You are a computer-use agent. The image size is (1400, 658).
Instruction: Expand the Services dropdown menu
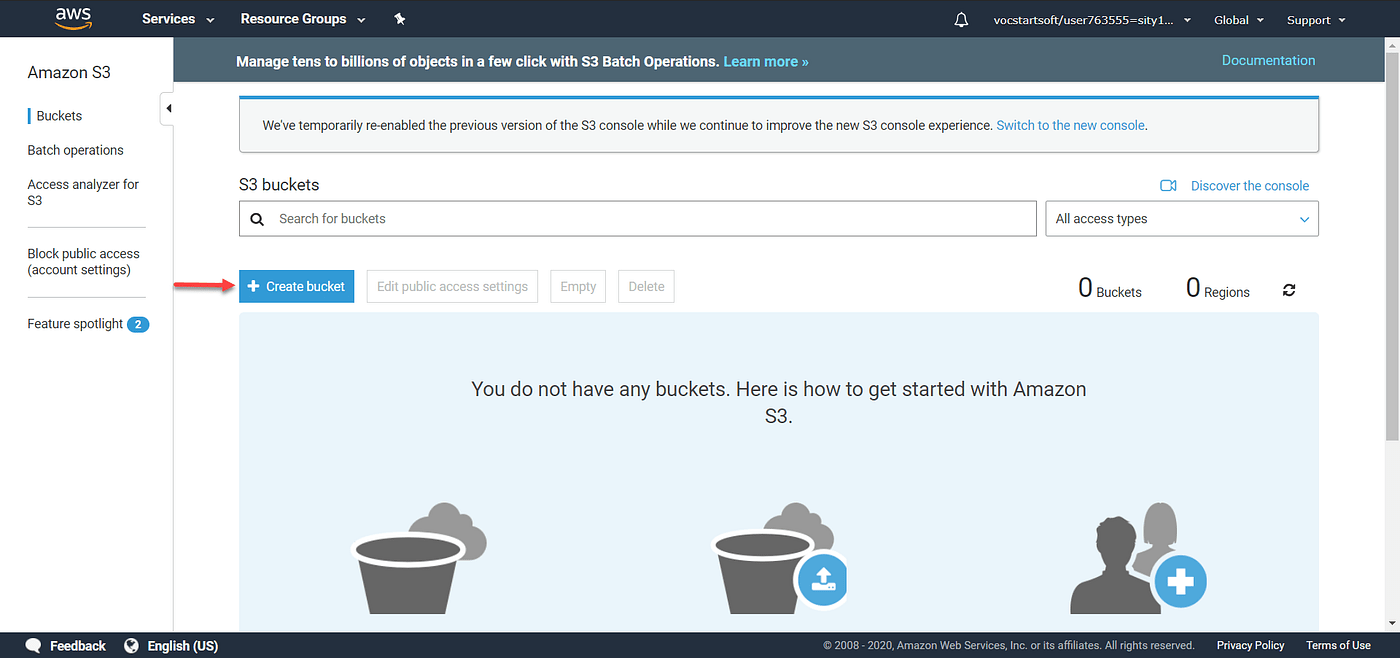pyautogui.click(x=178, y=19)
